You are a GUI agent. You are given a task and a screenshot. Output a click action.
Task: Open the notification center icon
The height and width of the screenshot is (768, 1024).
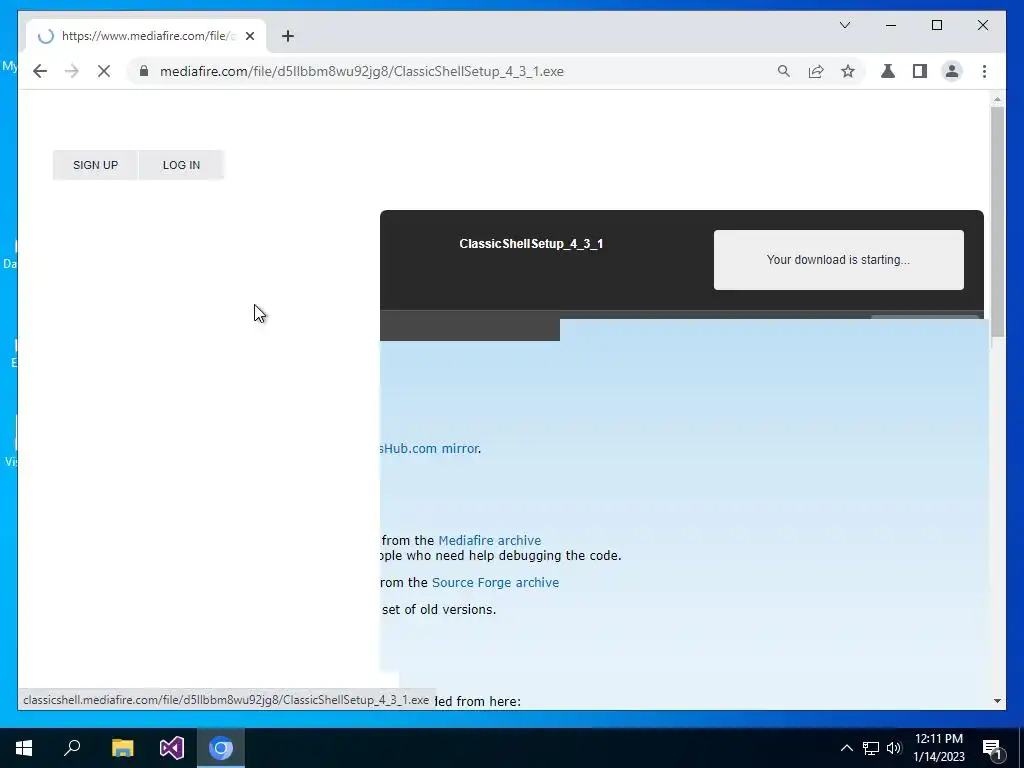[x=992, y=748]
